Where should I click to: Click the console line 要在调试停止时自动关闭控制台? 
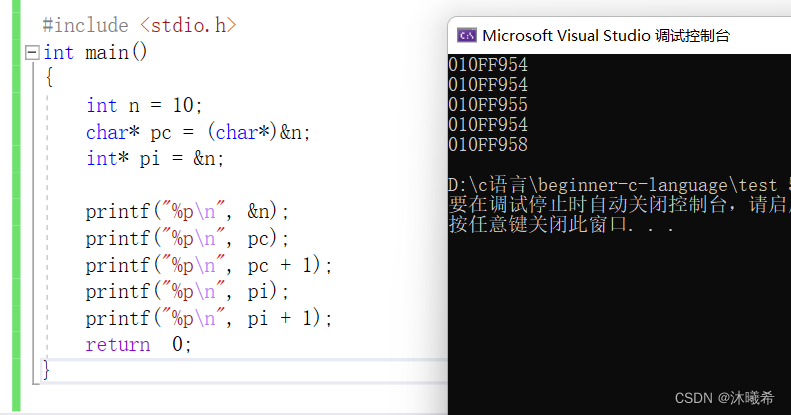pyautogui.click(x=588, y=204)
